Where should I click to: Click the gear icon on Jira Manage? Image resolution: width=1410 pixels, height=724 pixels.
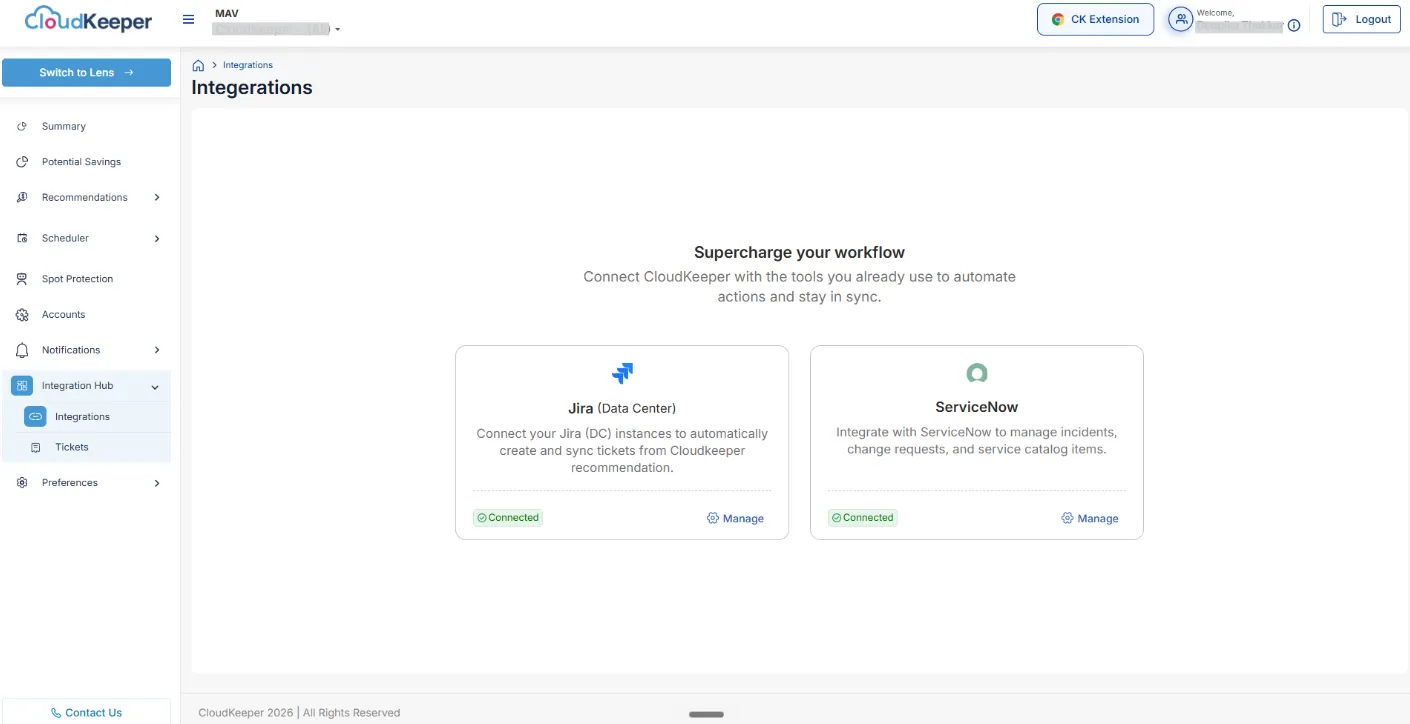(x=713, y=518)
